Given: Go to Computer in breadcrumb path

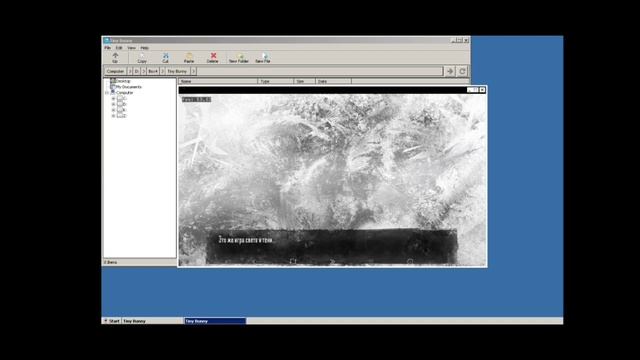Looking at the screenshot, I should tap(116, 71).
